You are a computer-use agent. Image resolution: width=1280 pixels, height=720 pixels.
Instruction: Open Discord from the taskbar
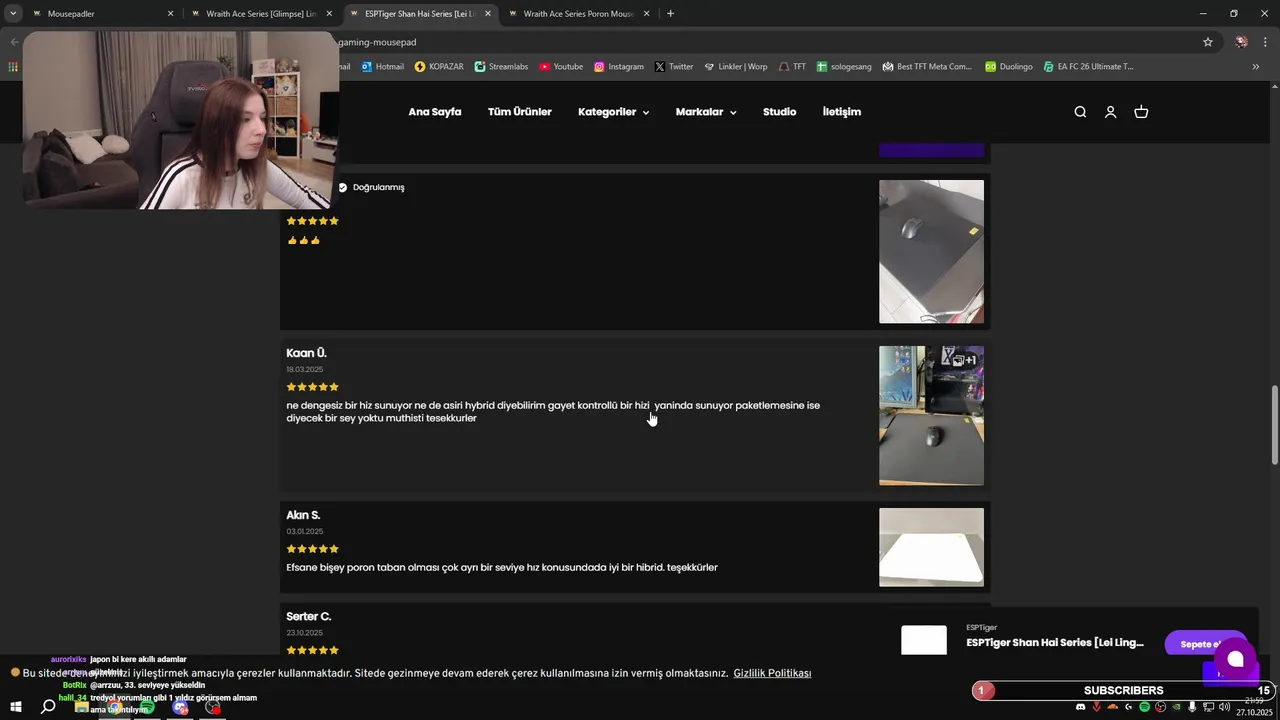(x=180, y=707)
